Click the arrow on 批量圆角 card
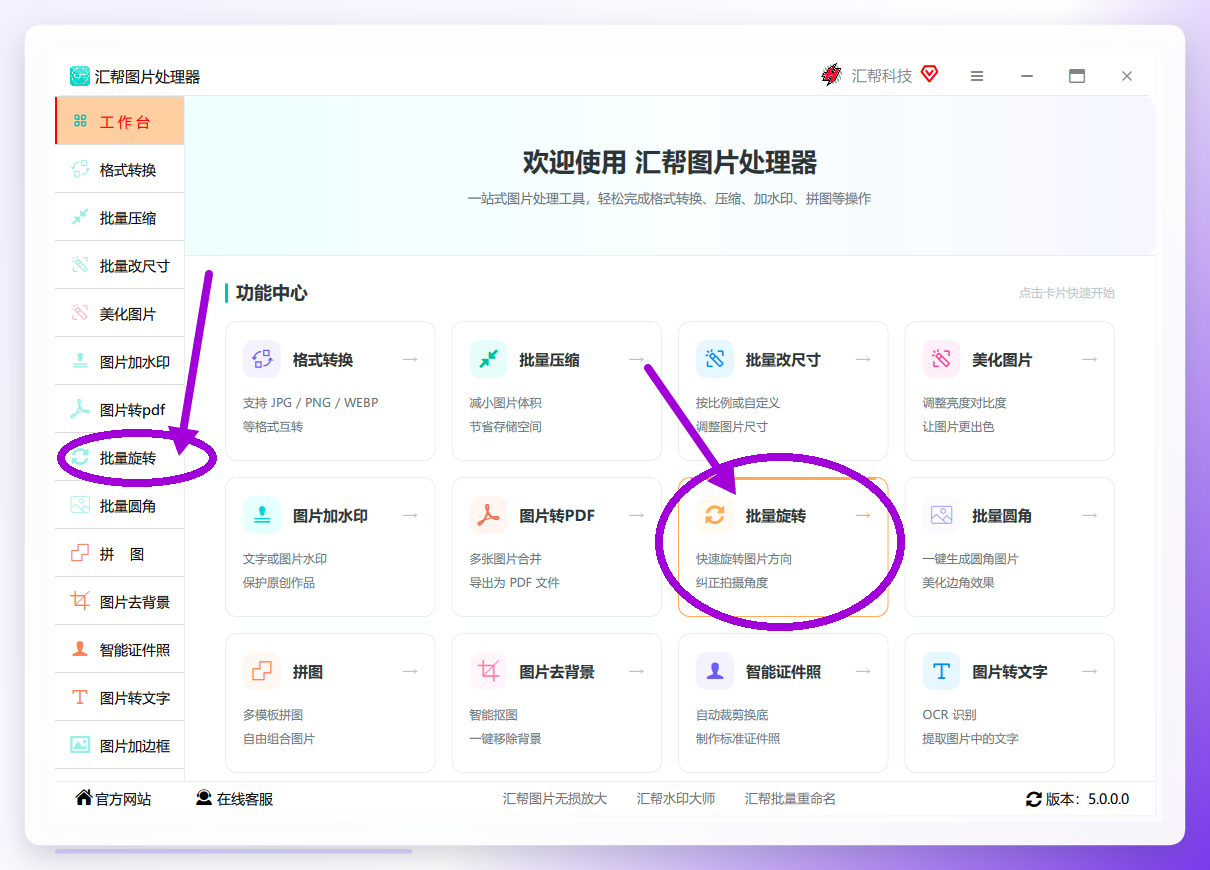The height and width of the screenshot is (870, 1210). (1089, 515)
